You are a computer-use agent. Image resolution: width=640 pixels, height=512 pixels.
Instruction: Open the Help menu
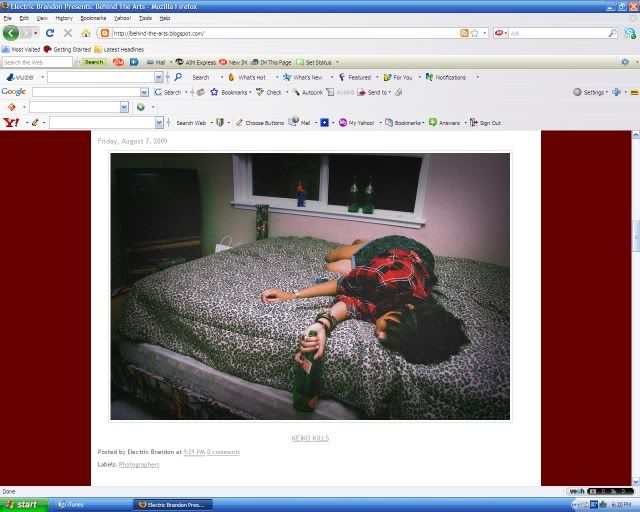pos(165,18)
